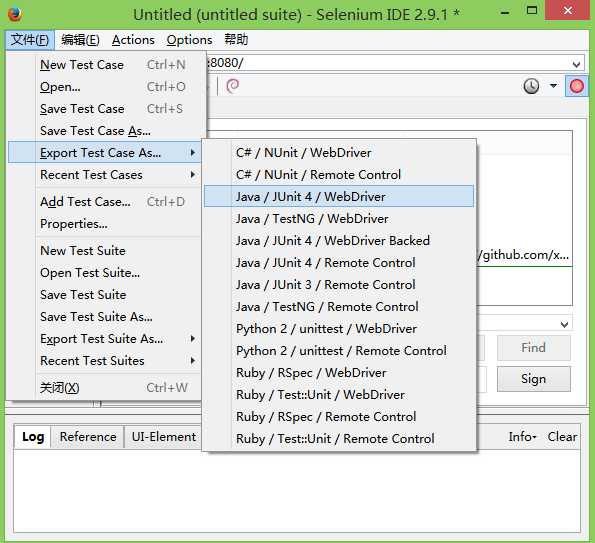Expand the Recent Test Suites submenu
The width and height of the screenshot is (595, 543).
104,361
